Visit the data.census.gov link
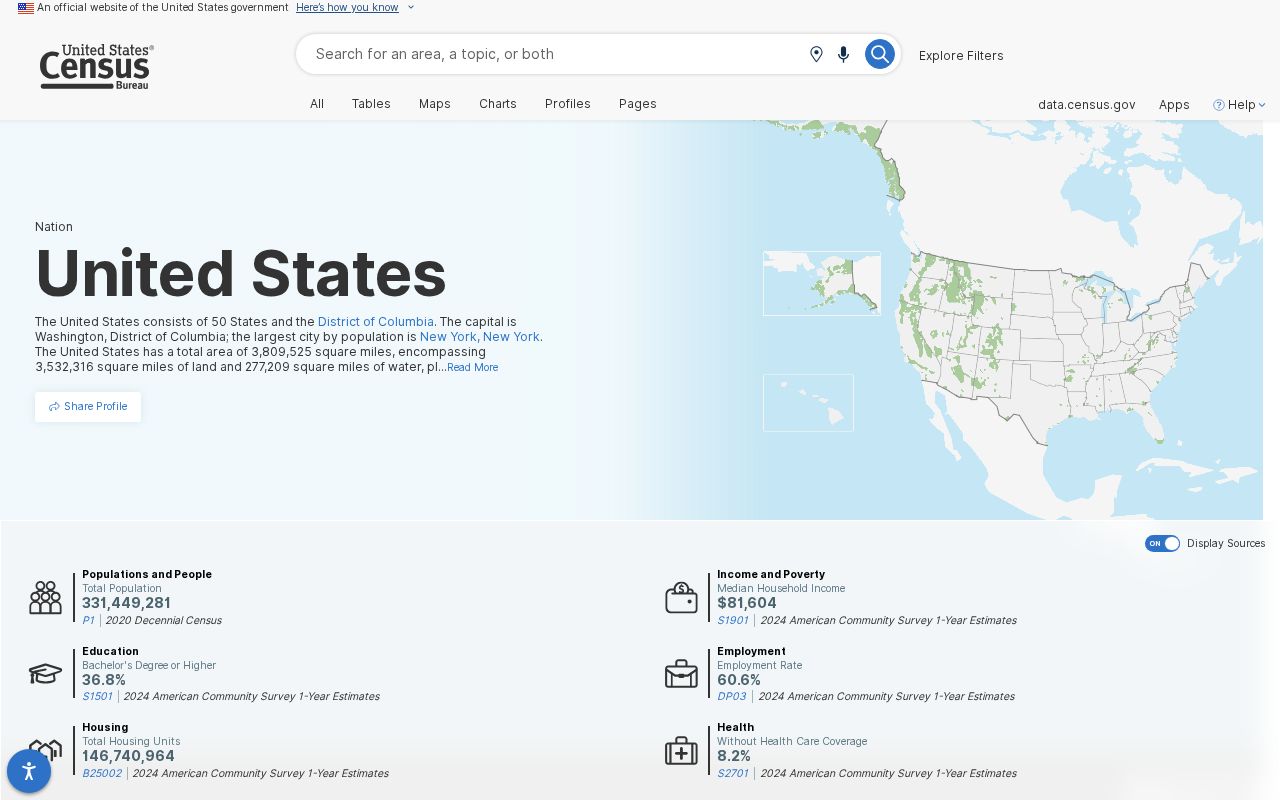 tap(1087, 105)
